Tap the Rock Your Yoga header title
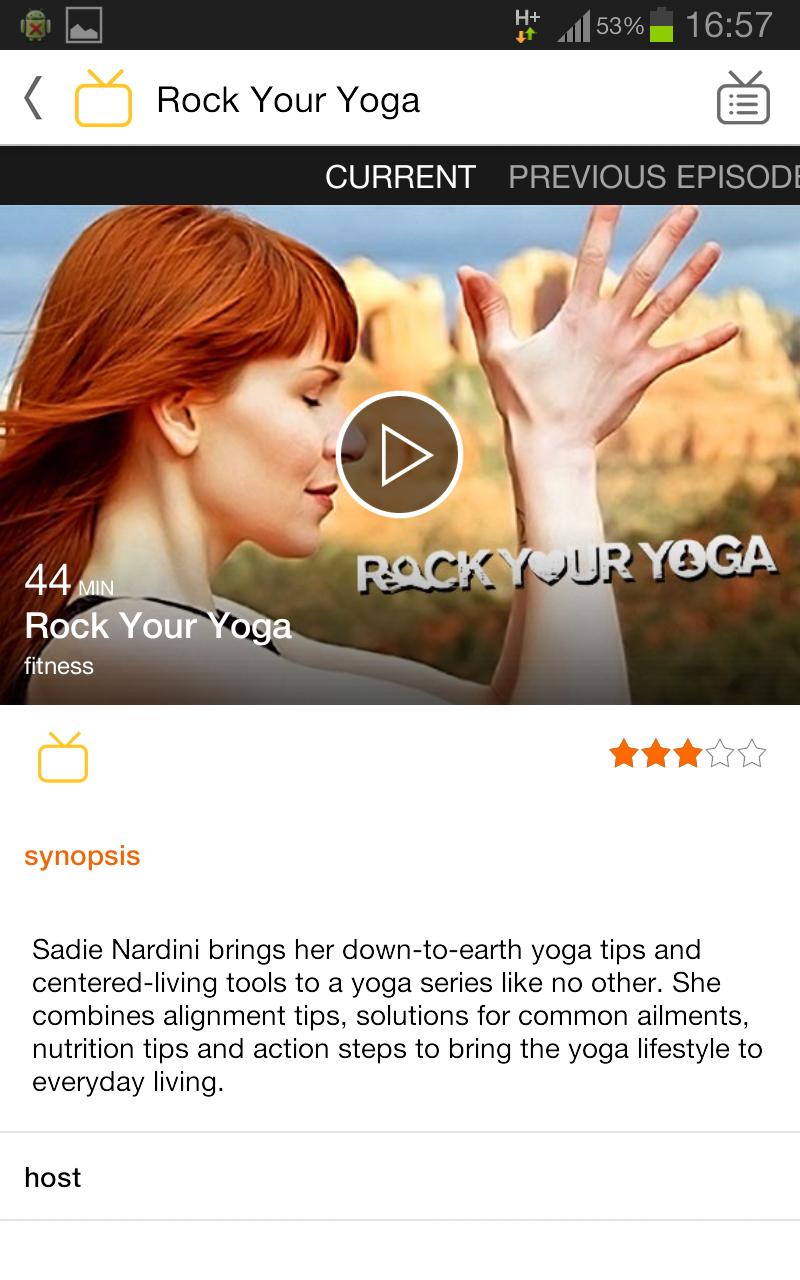The height and width of the screenshot is (1280, 800). pos(288,100)
